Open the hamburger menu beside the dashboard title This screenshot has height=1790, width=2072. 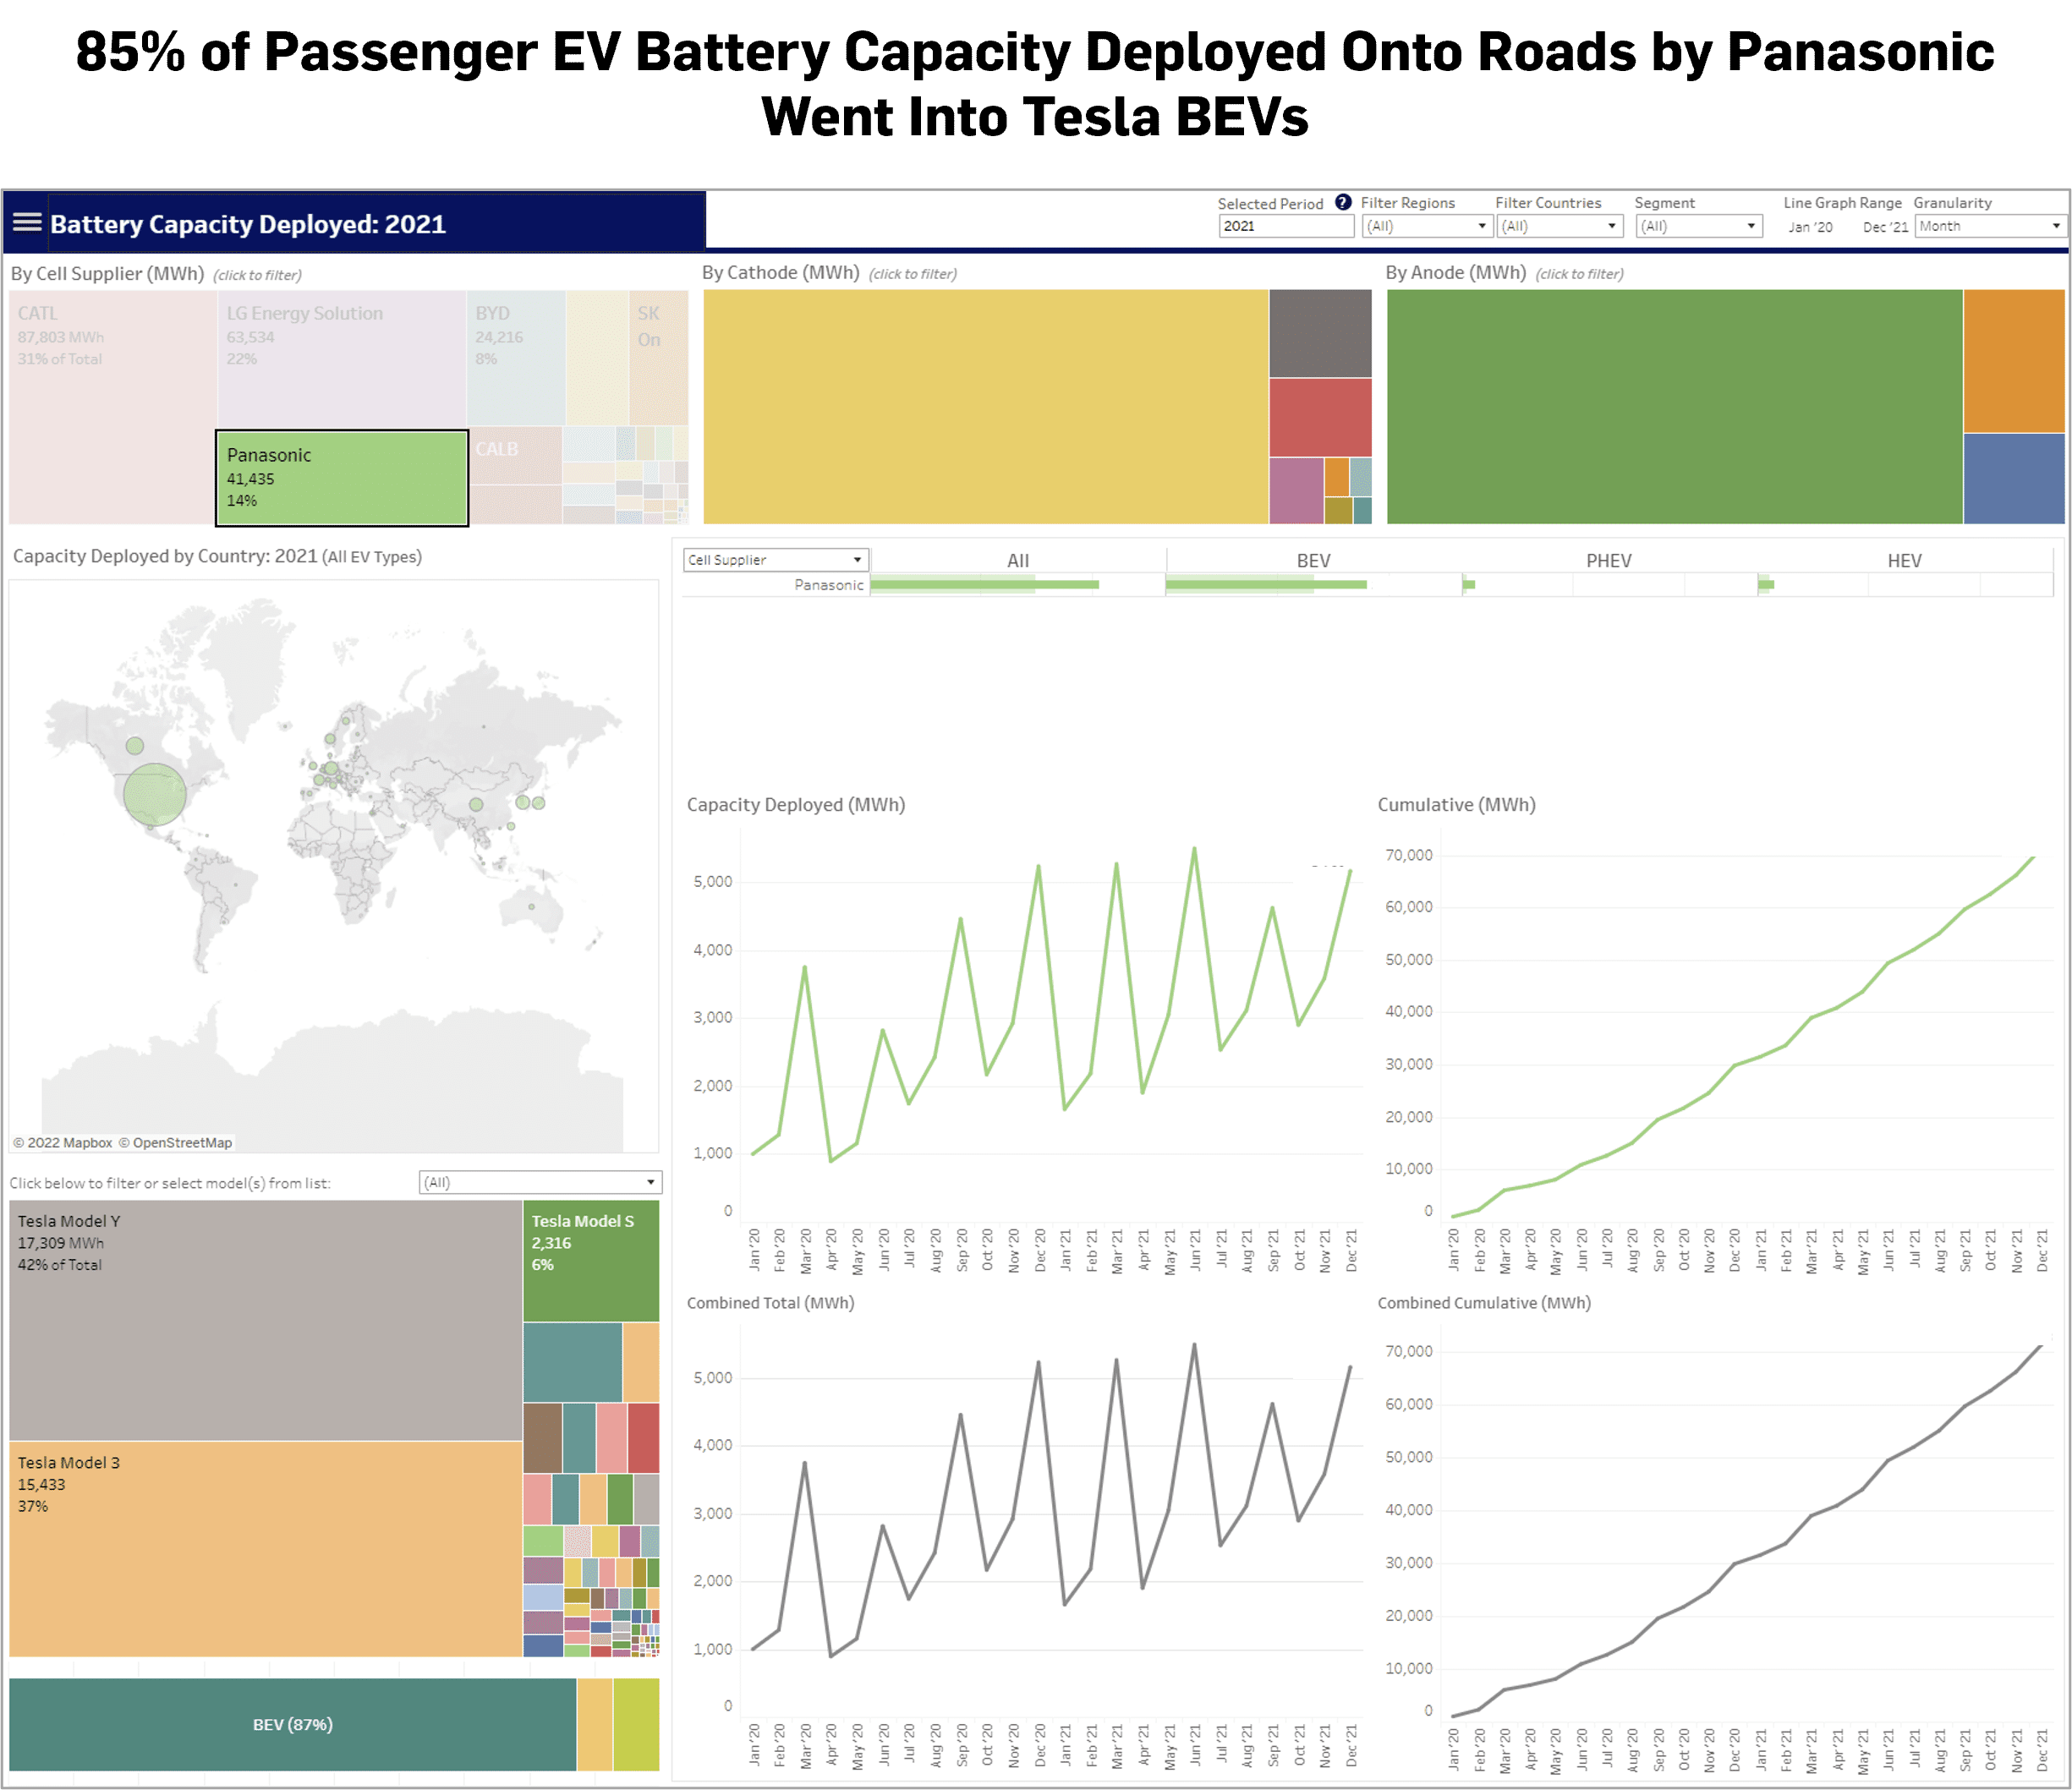pyautogui.click(x=27, y=222)
